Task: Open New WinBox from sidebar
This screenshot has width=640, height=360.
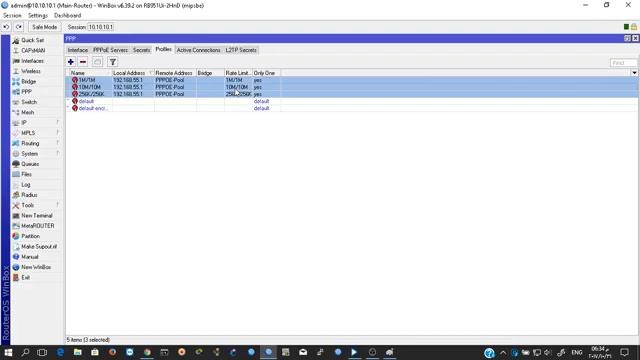Action: pyautogui.click(x=36, y=267)
